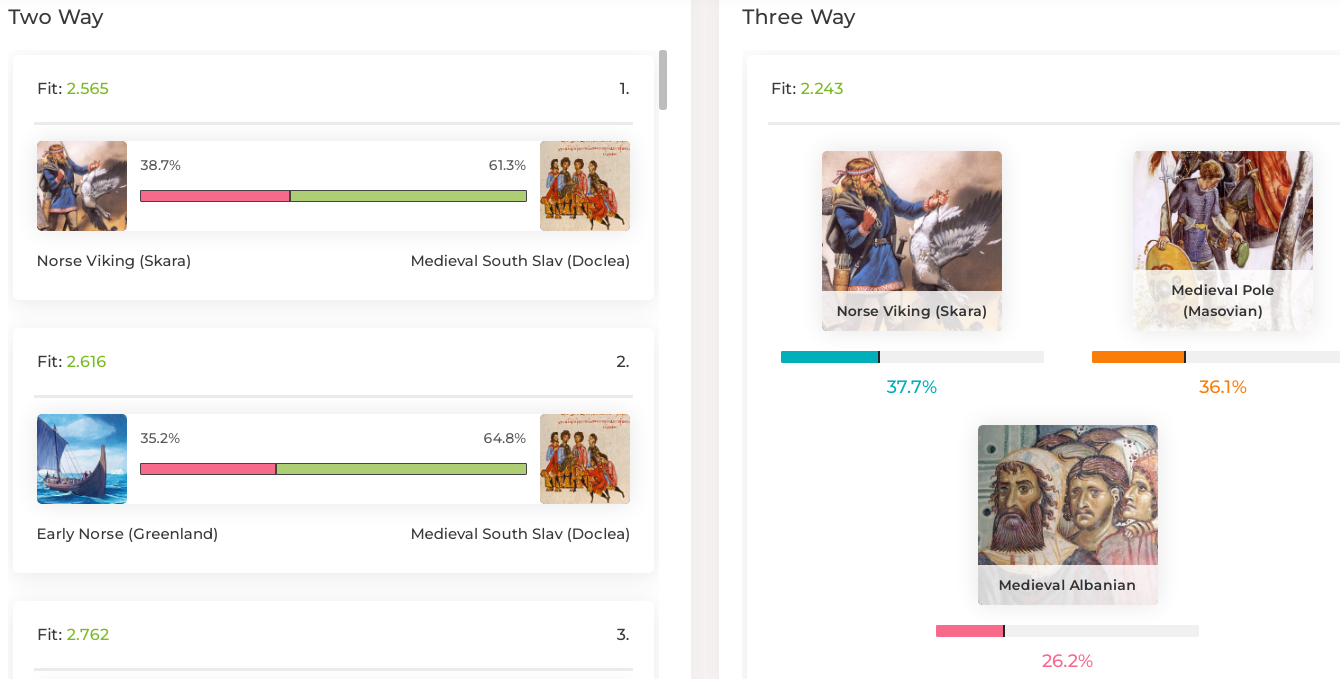Screen dimensions: 1340x679
Task: Click the pink 38.7% bar segment
Action: (x=215, y=196)
